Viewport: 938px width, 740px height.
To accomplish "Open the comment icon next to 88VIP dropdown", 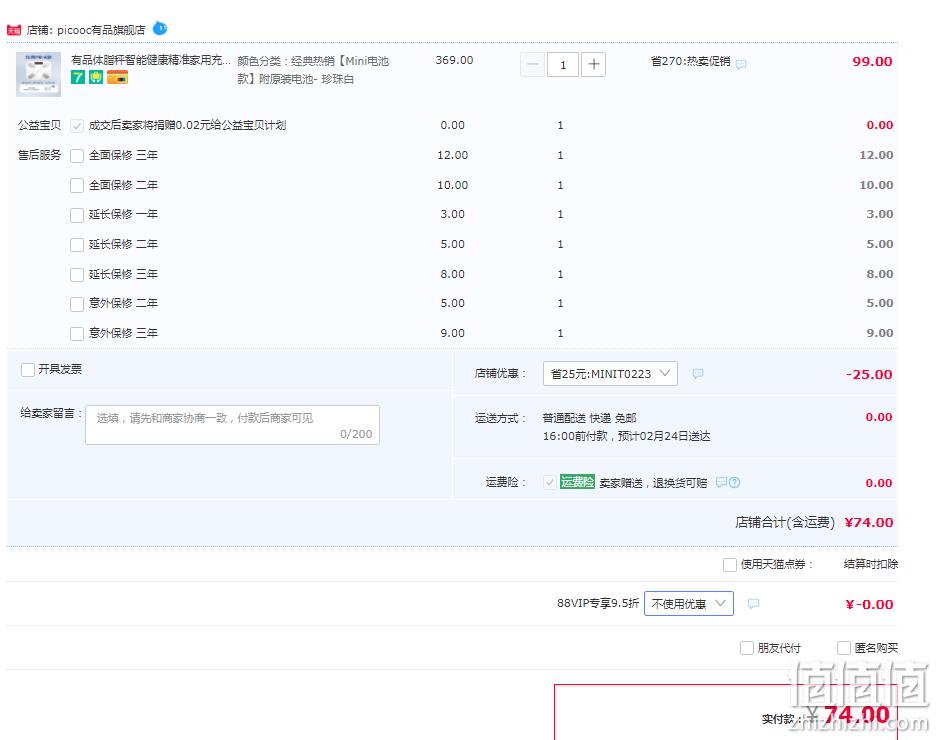I will pos(753,604).
